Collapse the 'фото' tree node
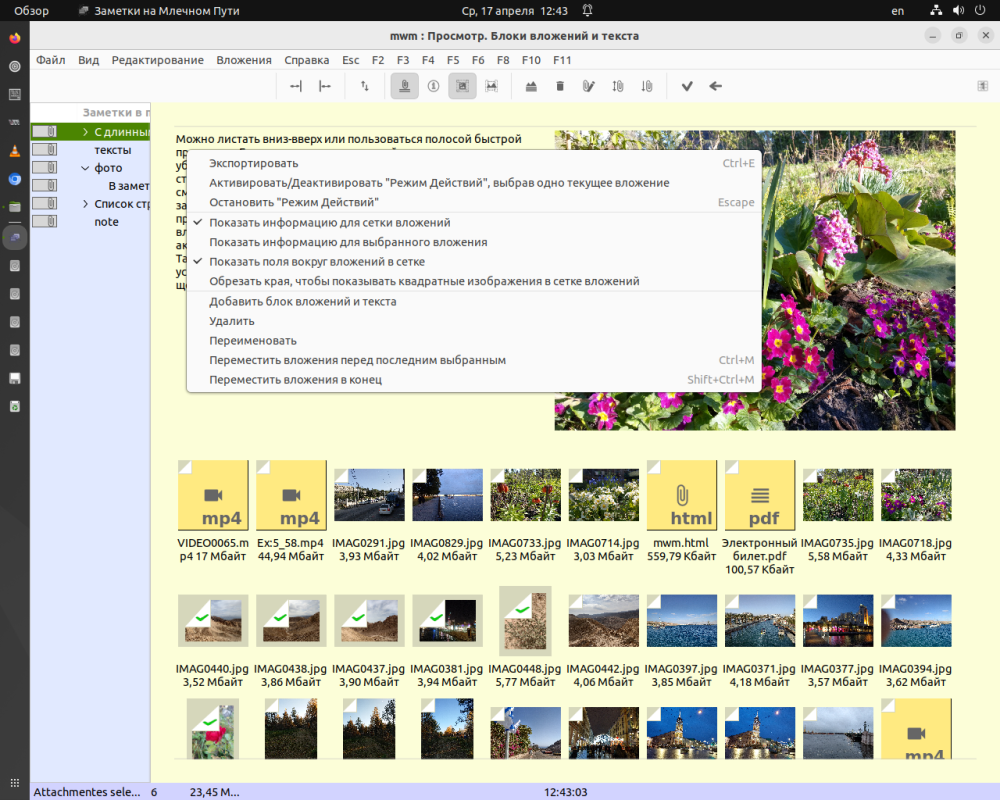This screenshot has height=800, width=1000. (x=86, y=168)
